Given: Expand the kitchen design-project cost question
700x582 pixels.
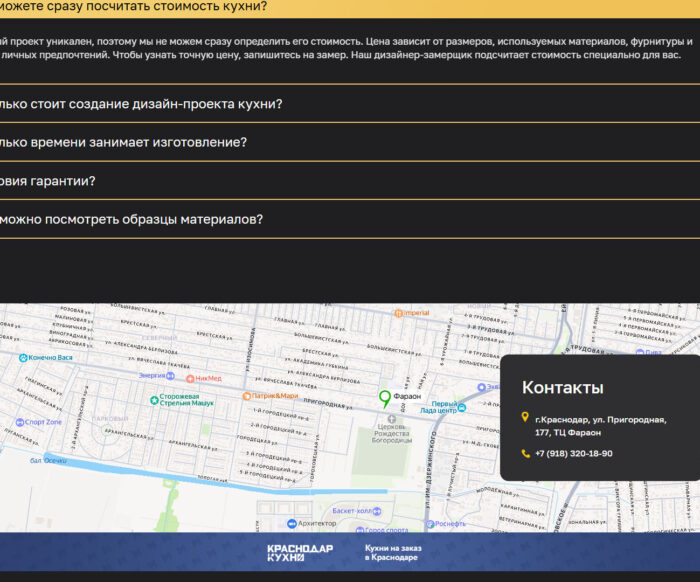Looking at the screenshot, I should click(140, 104).
